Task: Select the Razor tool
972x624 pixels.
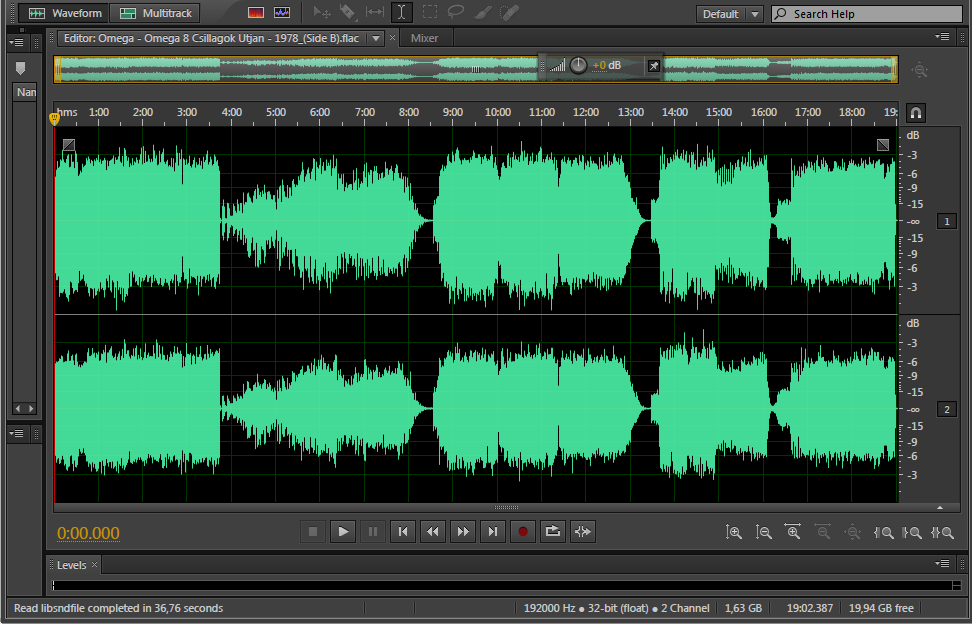Action: click(348, 12)
